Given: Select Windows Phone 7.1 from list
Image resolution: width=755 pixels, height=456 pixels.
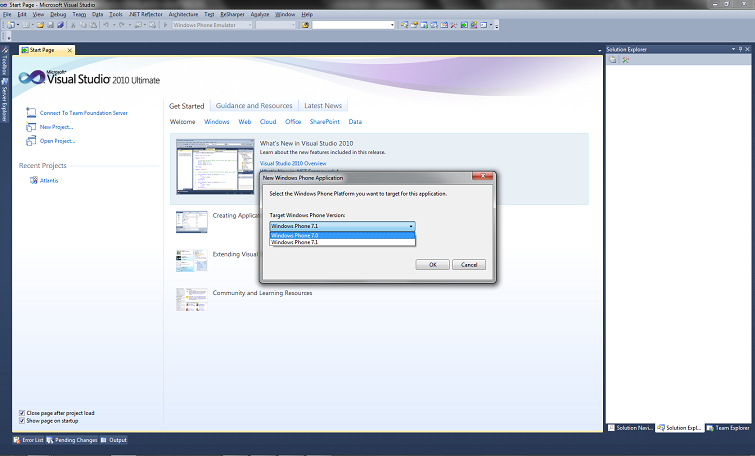Looking at the screenshot, I should click(342, 242).
